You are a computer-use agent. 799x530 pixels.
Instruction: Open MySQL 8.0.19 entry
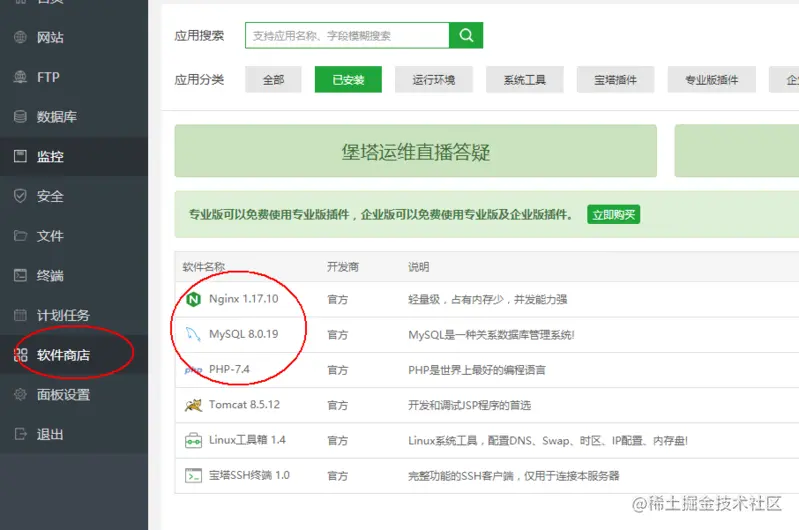tap(244, 334)
